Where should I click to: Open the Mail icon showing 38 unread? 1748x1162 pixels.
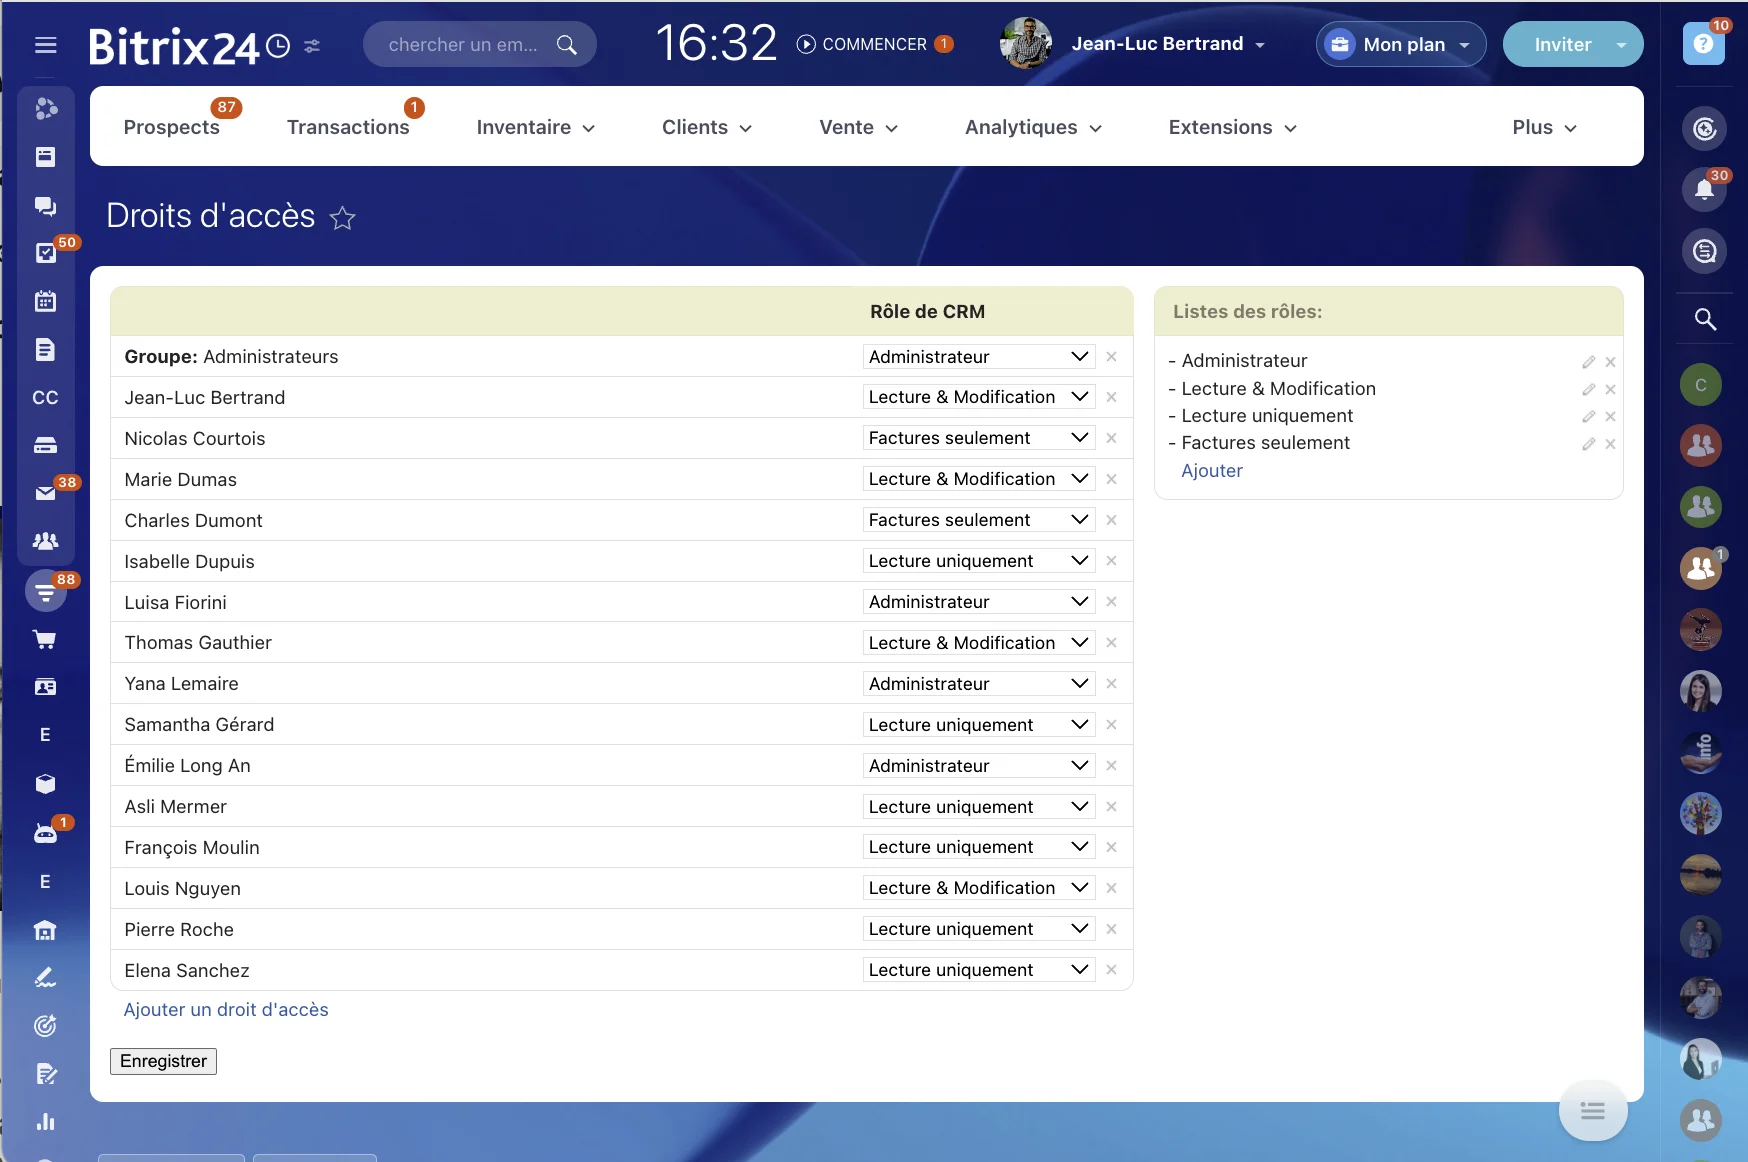pos(46,493)
